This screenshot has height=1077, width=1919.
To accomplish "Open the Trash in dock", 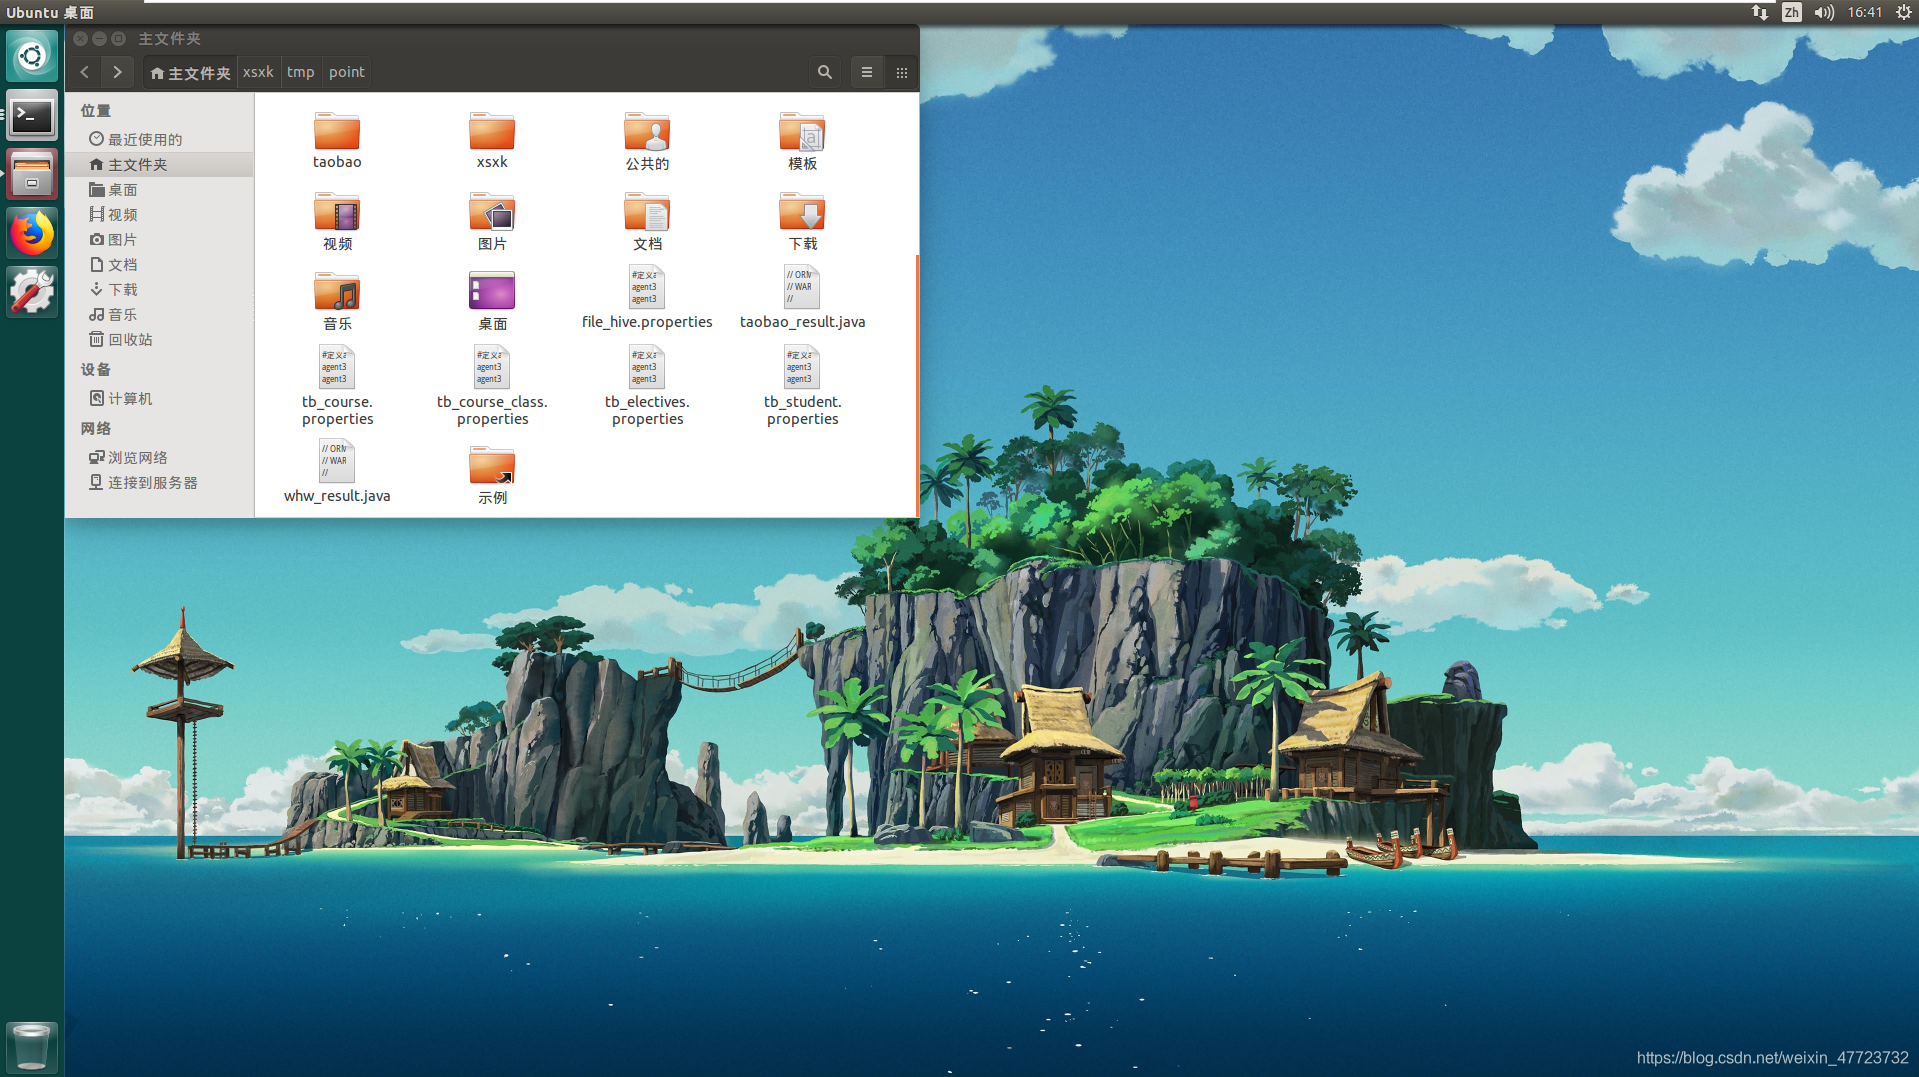I will tap(32, 1046).
